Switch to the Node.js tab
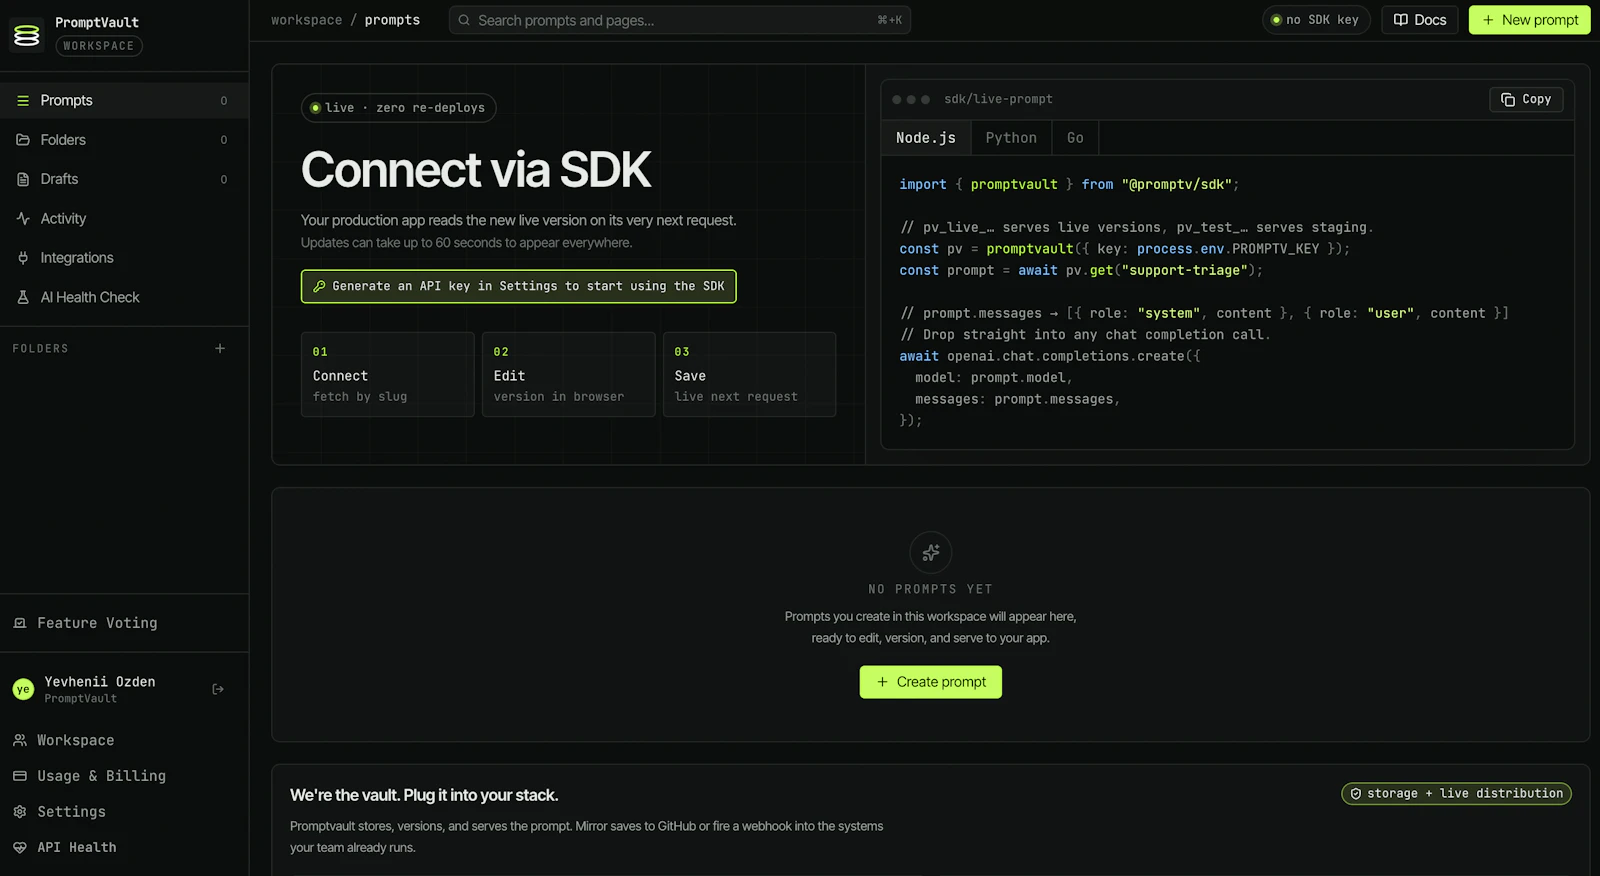This screenshot has height=876, width=1600. coord(926,138)
